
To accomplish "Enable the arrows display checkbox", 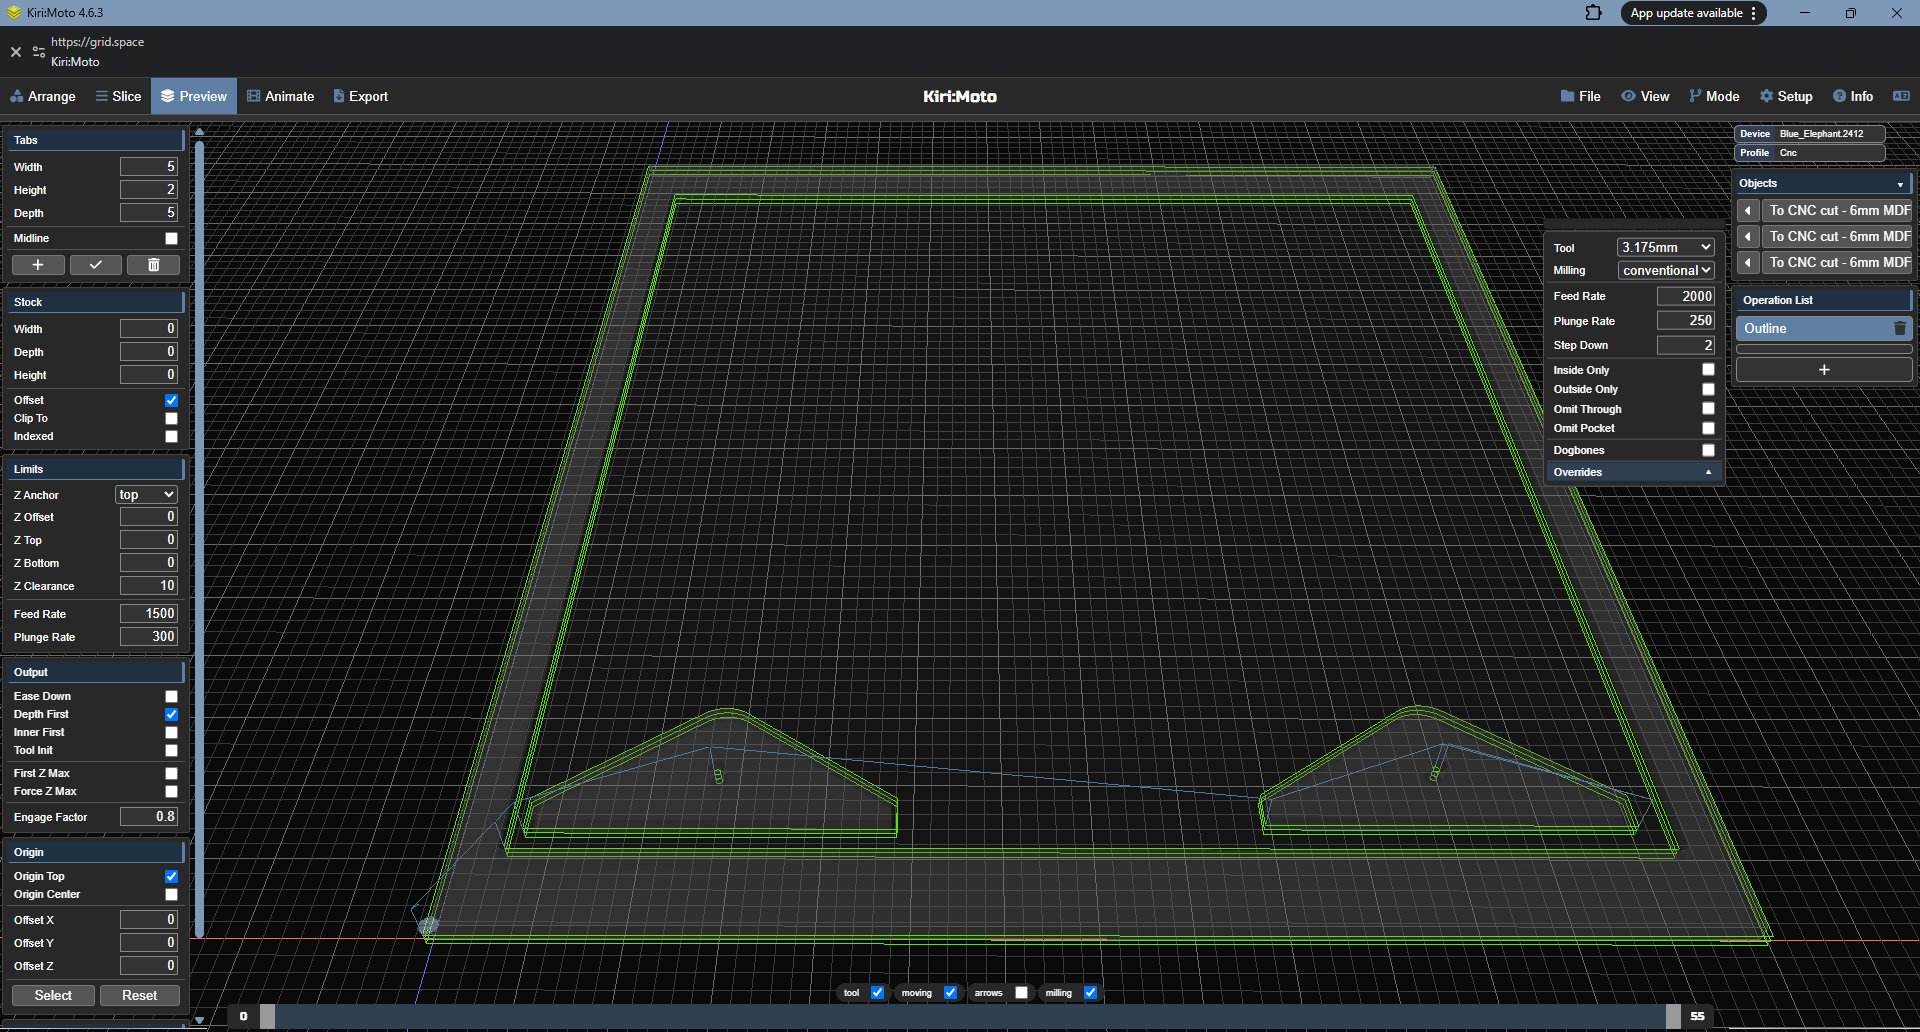I will point(1021,993).
